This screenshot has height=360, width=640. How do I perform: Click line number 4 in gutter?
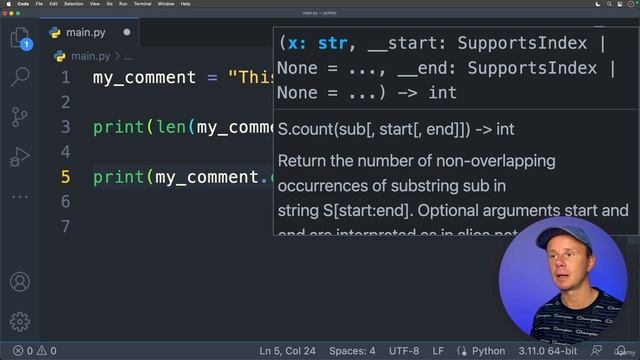click(66, 152)
